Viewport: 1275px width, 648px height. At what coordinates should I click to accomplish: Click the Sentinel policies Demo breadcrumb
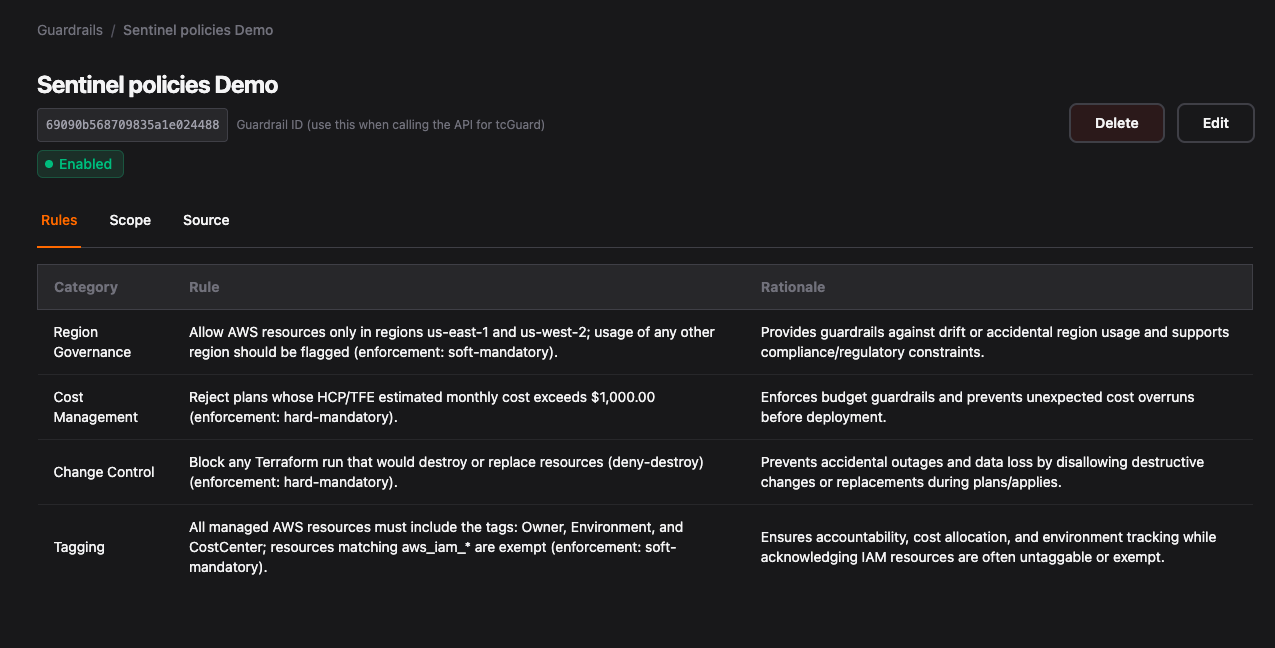click(x=198, y=30)
